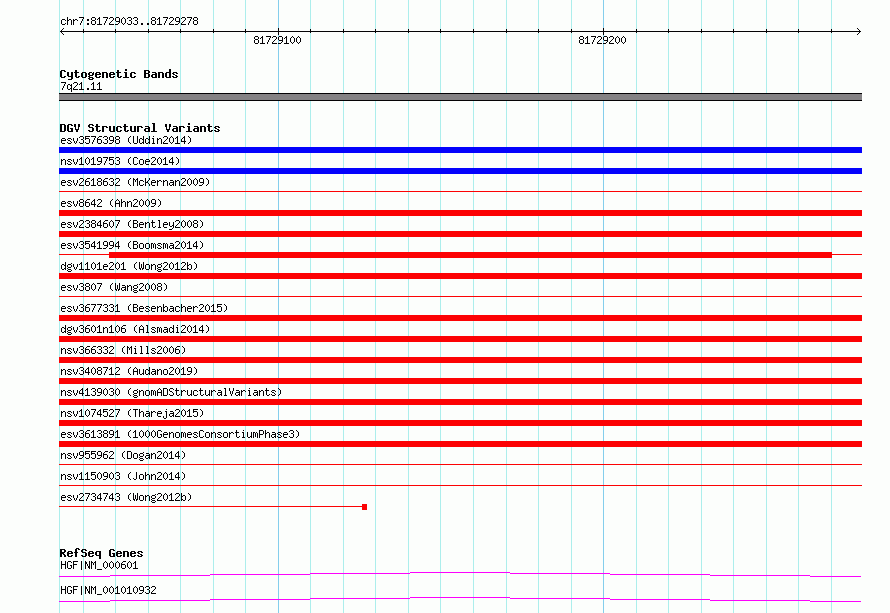Image resolution: width=890 pixels, height=613 pixels.
Task: Click nsv955962 (Dogan2014) variant label
Action: [x=123, y=455]
